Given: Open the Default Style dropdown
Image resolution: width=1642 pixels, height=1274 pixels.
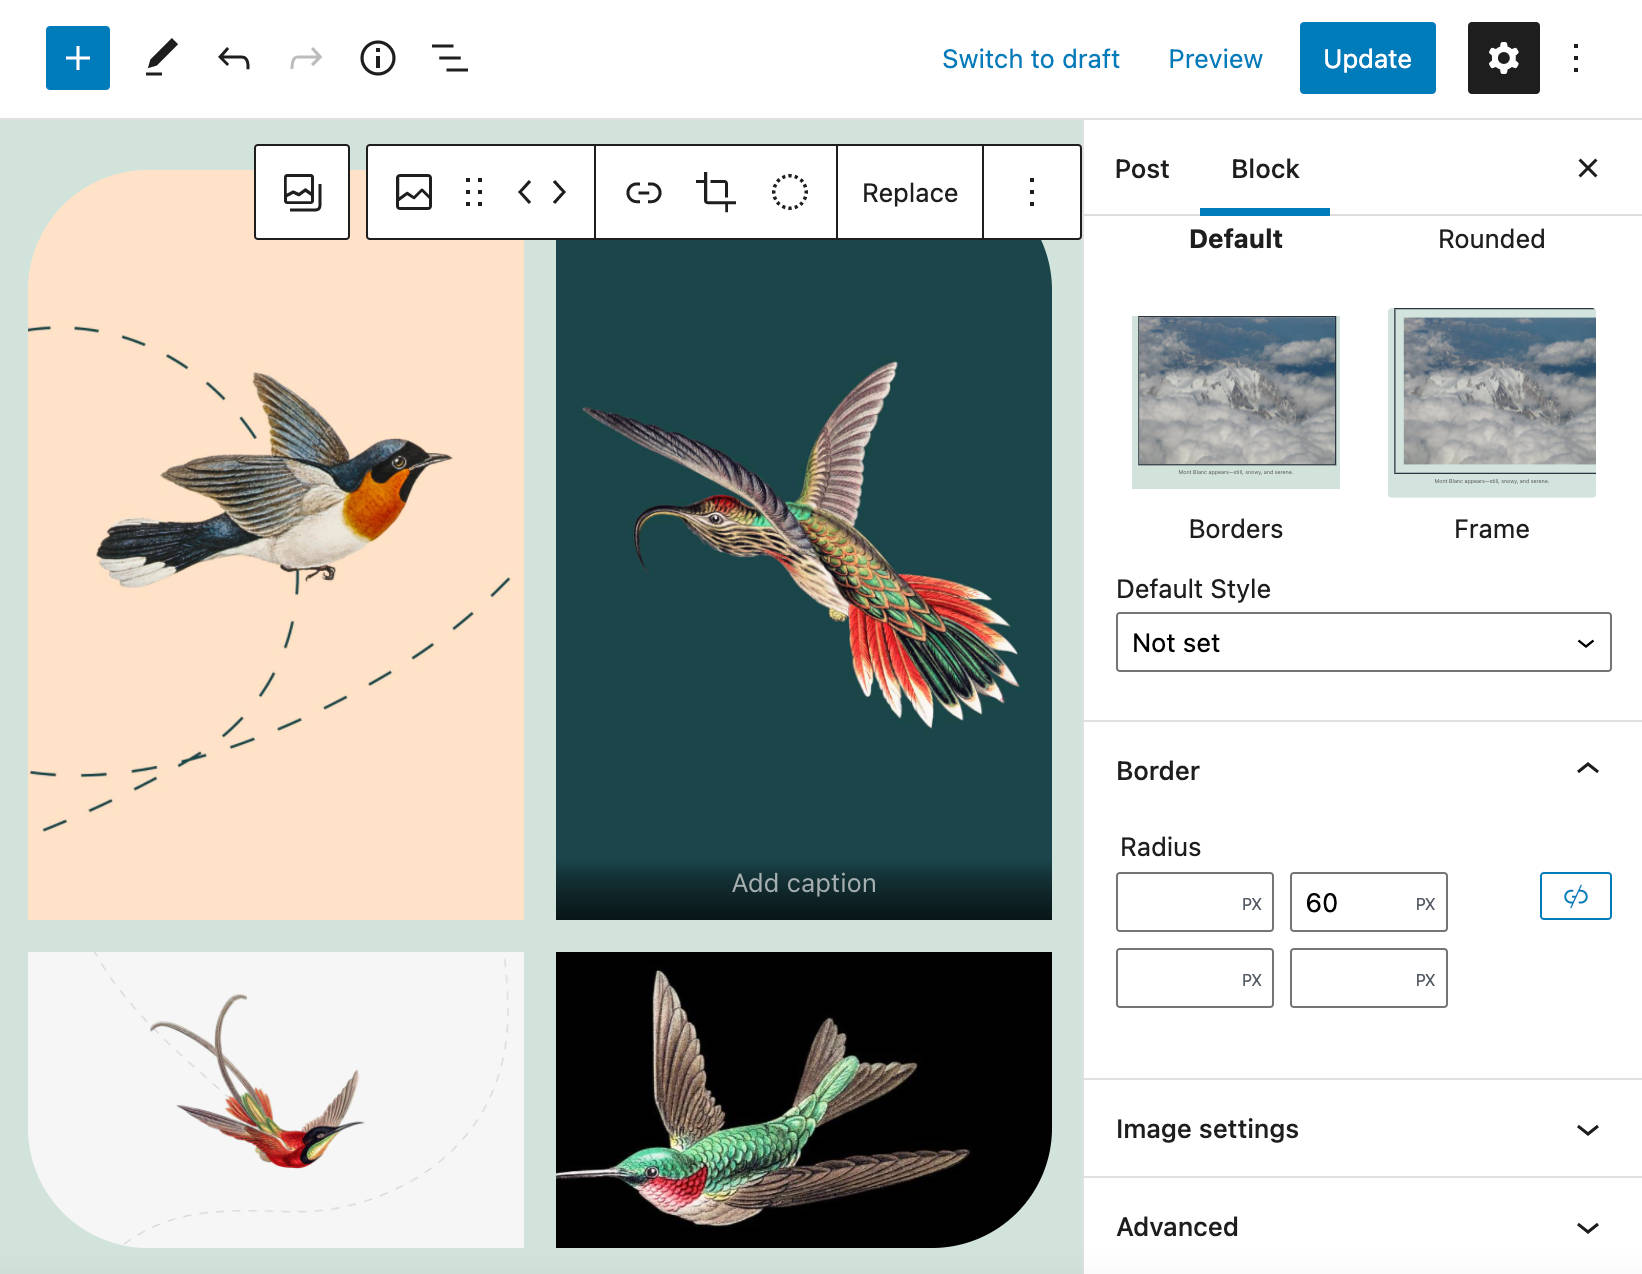Looking at the screenshot, I should point(1364,642).
